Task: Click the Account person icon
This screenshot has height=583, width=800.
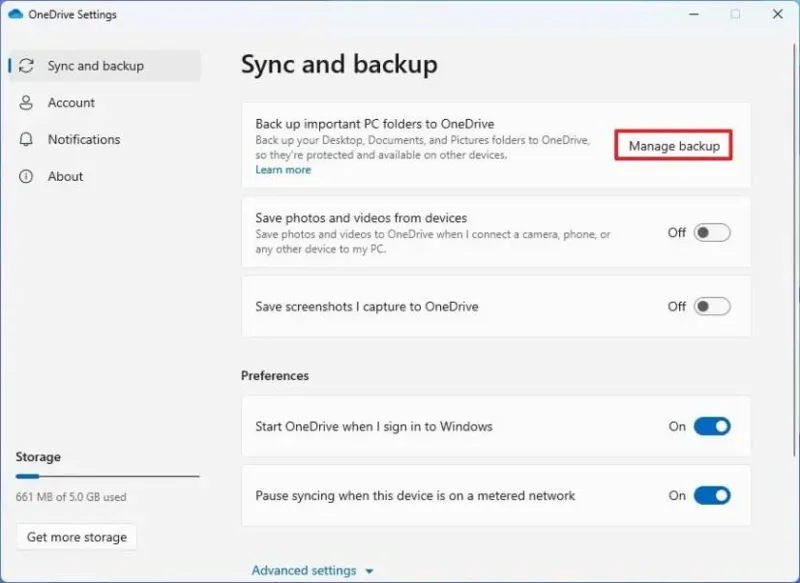Action: point(26,103)
